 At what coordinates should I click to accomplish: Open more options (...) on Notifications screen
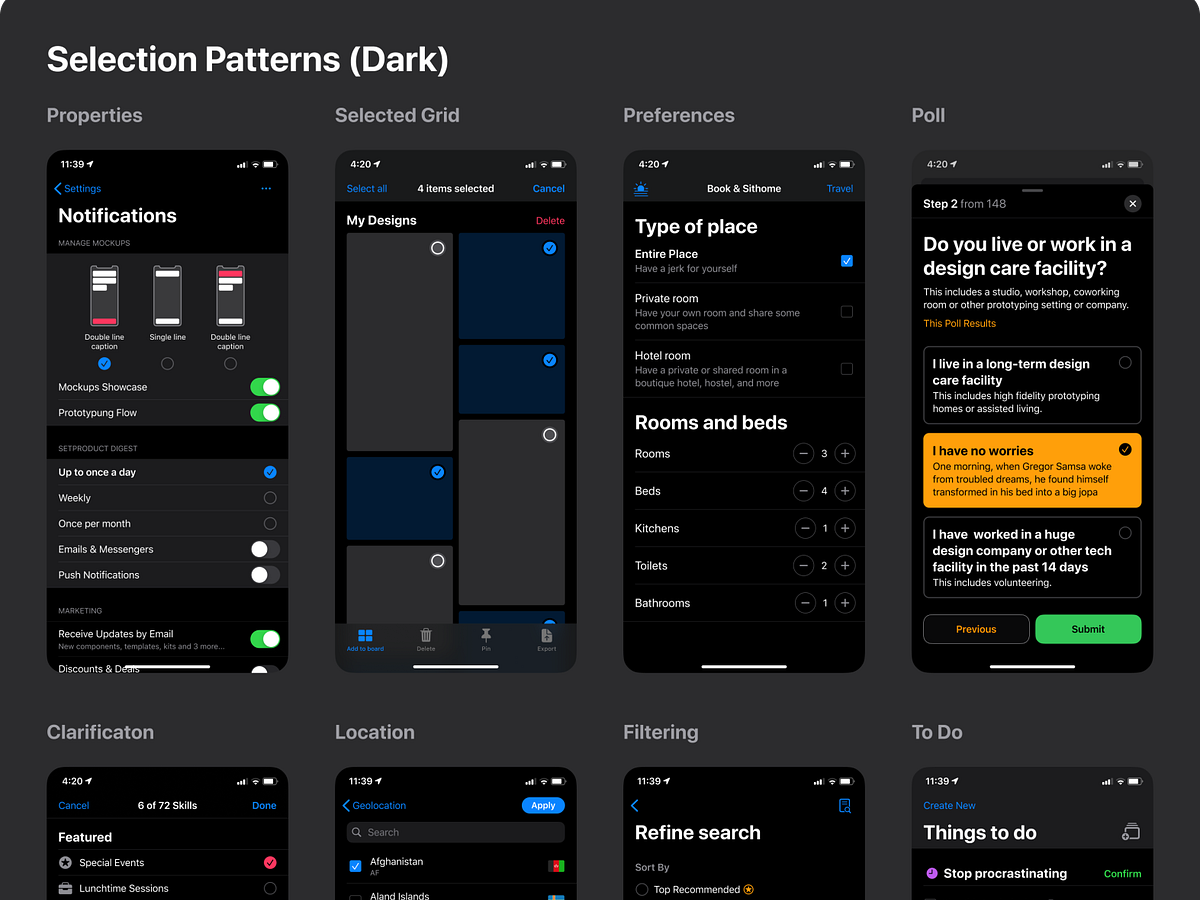point(266,188)
